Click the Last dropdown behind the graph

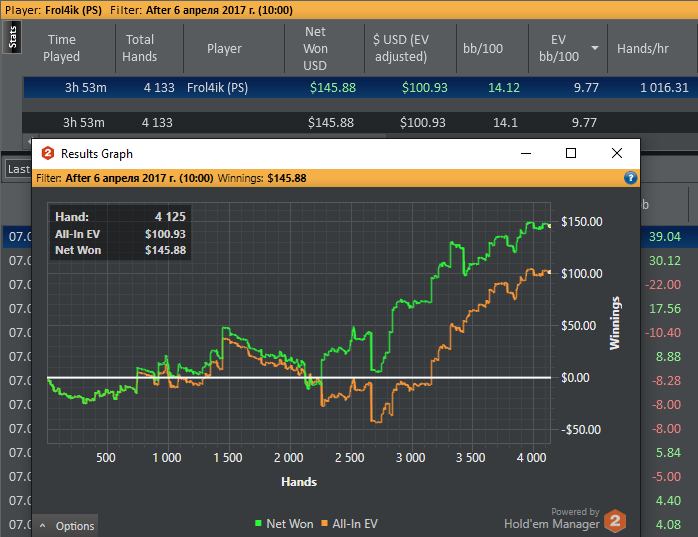click(x=18, y=169)
